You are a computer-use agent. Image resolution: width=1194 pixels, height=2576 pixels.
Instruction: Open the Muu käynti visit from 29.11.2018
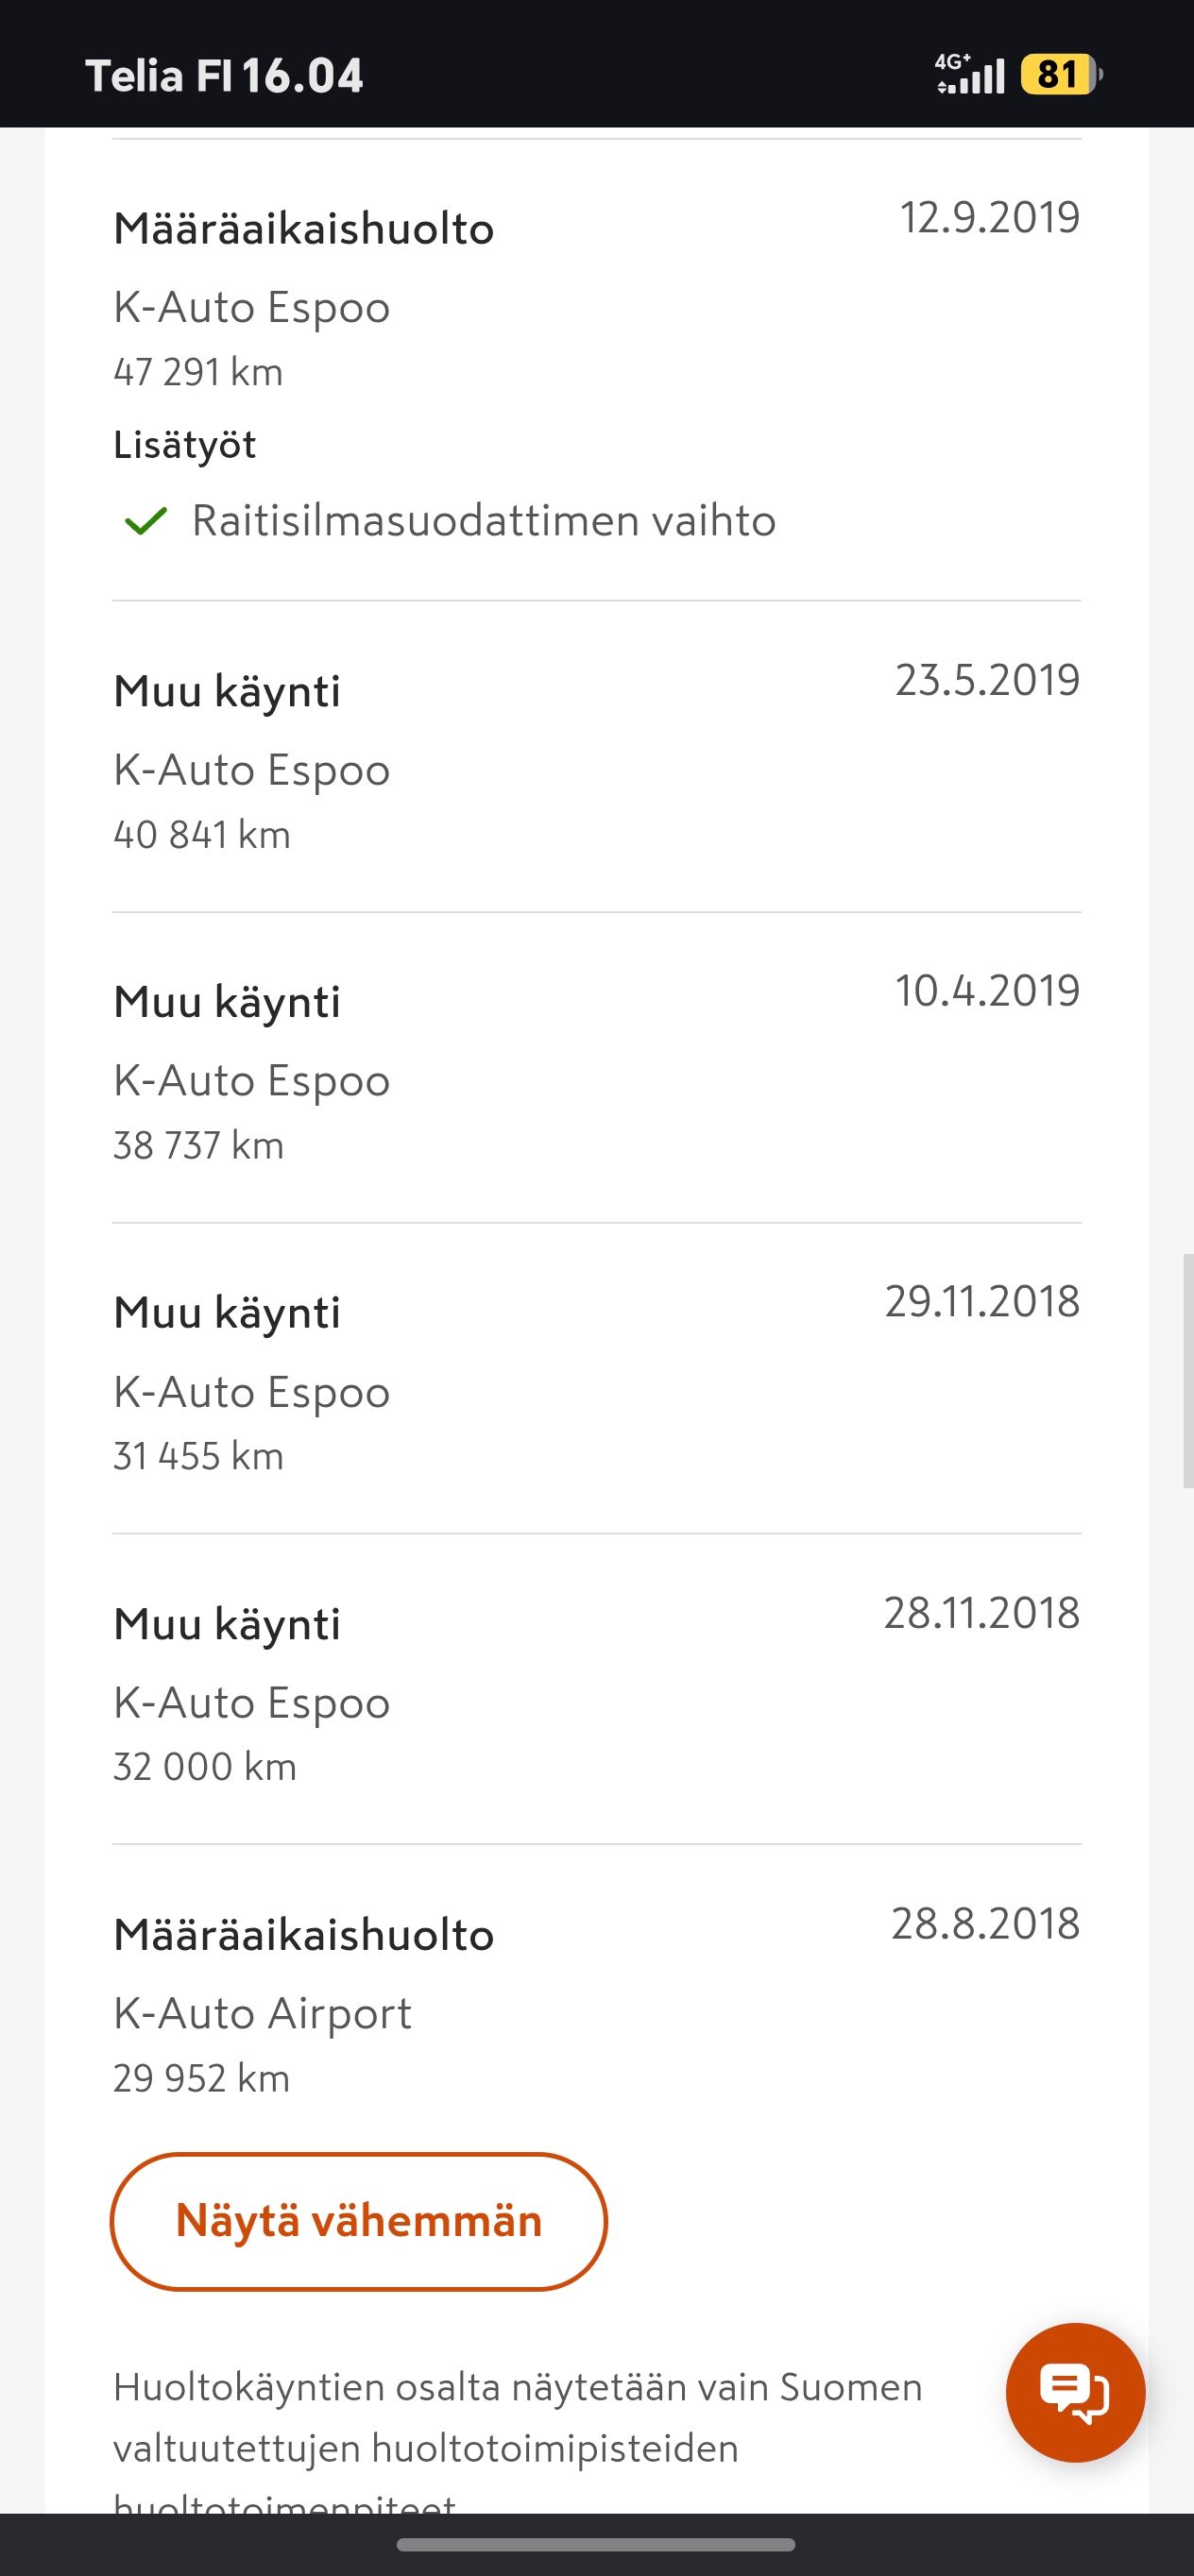pos(597,1379)
